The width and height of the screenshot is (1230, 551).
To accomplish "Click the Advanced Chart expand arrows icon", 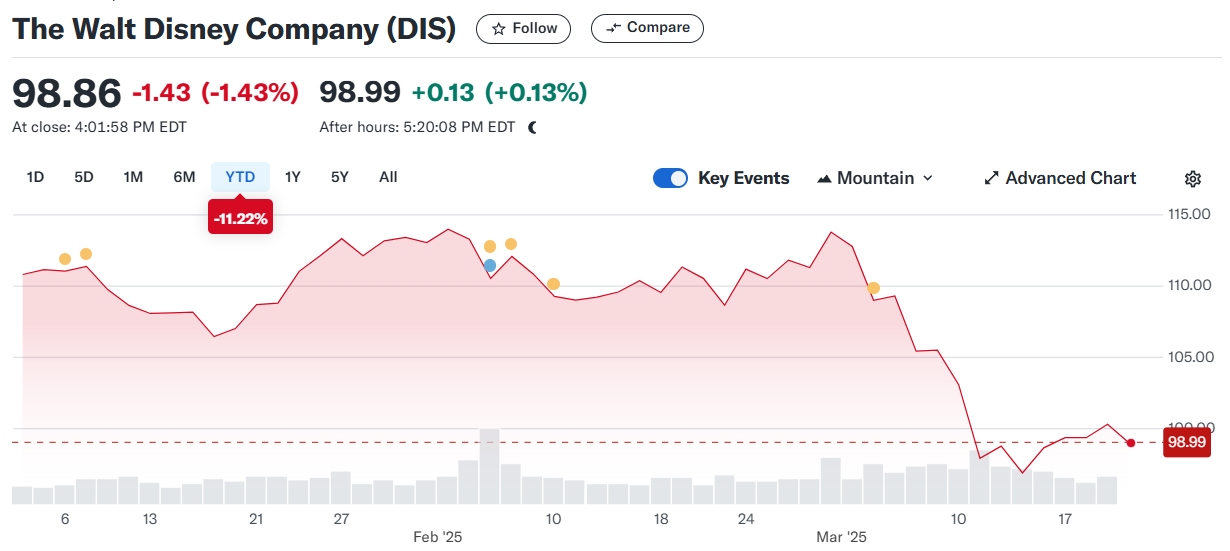I will click(x=992, y=178).
